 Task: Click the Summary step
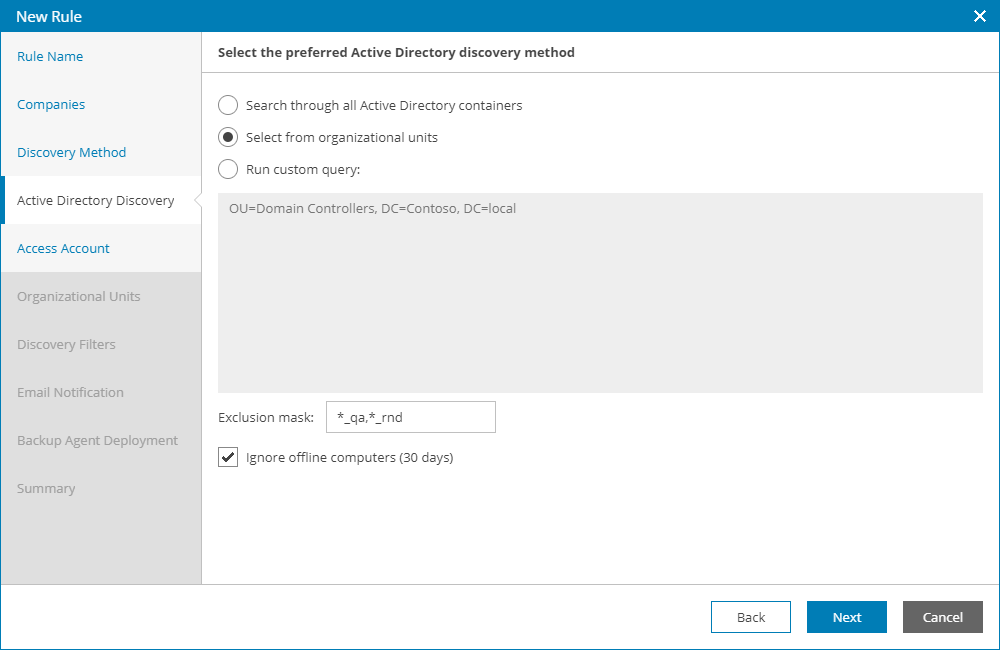coord(46,489)
